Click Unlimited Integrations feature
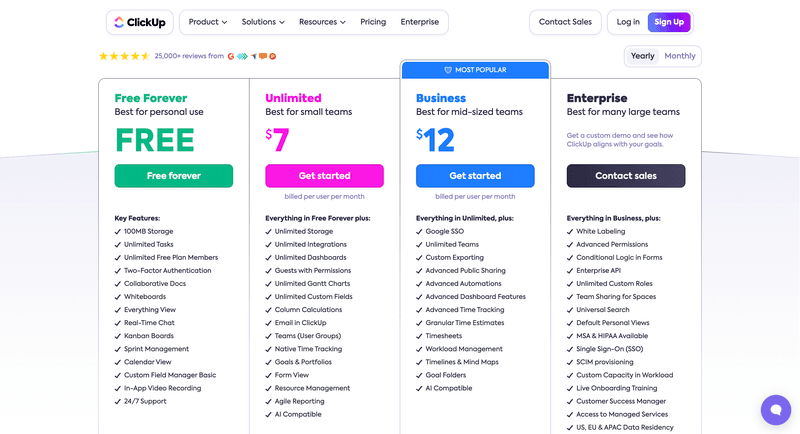 coord(311,245)
